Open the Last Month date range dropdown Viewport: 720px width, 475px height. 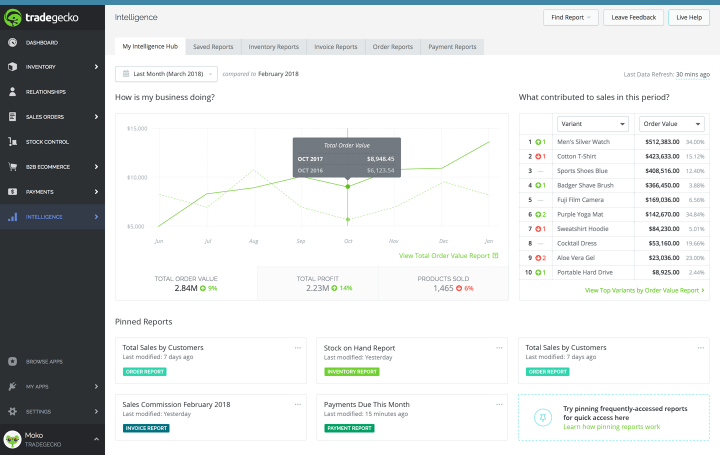pyautogui.click(x=166, y=74)
